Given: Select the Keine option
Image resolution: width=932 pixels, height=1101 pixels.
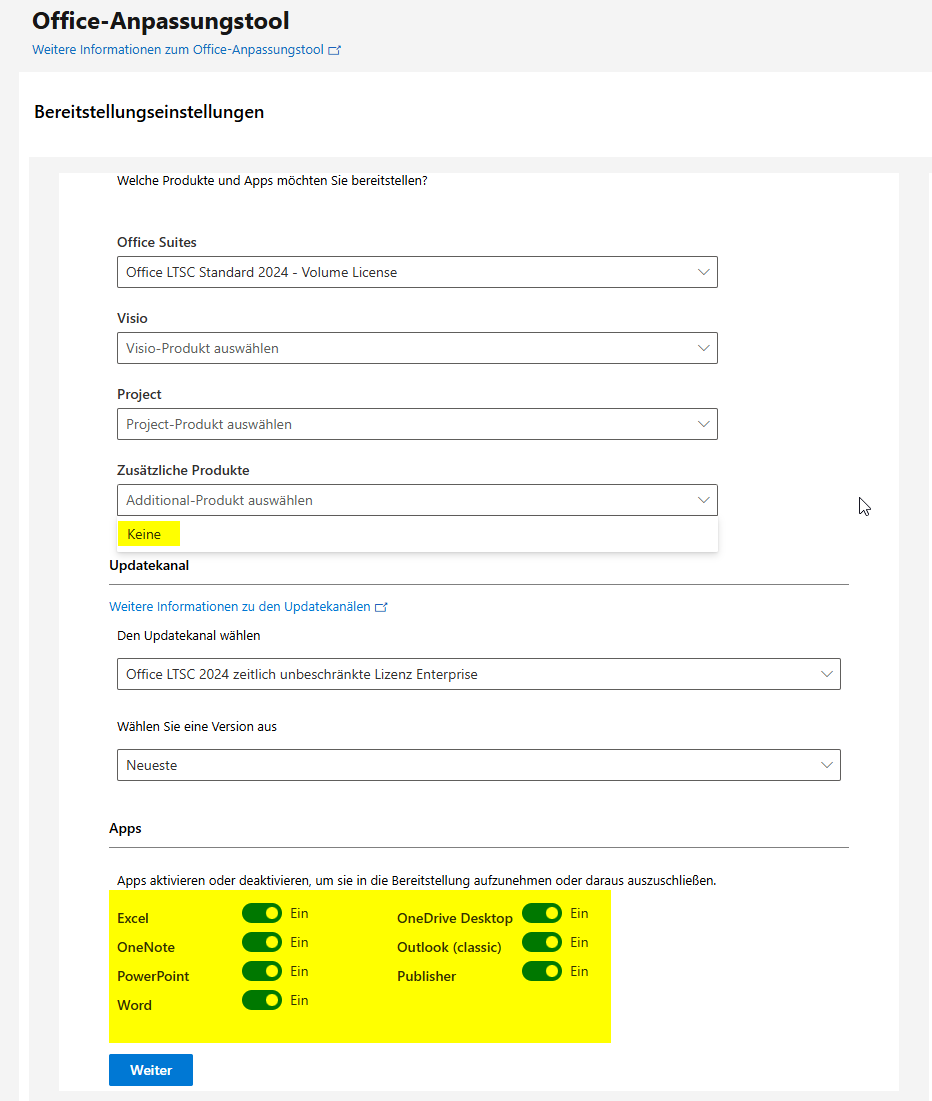Looking at the screenshot, I should [144, 534].
